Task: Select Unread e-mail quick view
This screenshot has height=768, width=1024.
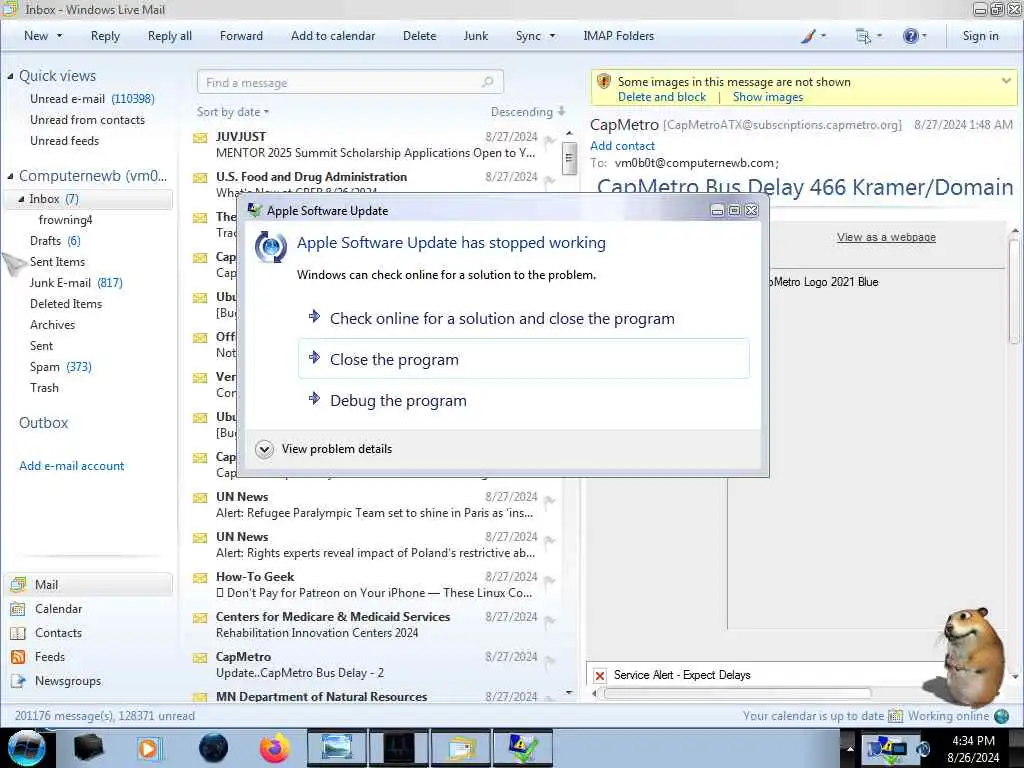Action: tap(92, 99)
